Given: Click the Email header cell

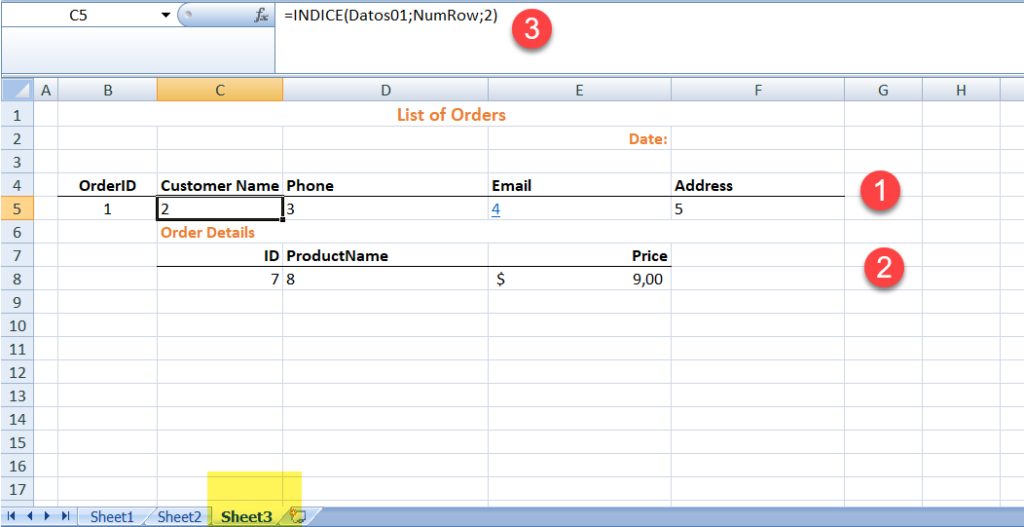Looking at the screenshot, I should click(x=579, y=185).
